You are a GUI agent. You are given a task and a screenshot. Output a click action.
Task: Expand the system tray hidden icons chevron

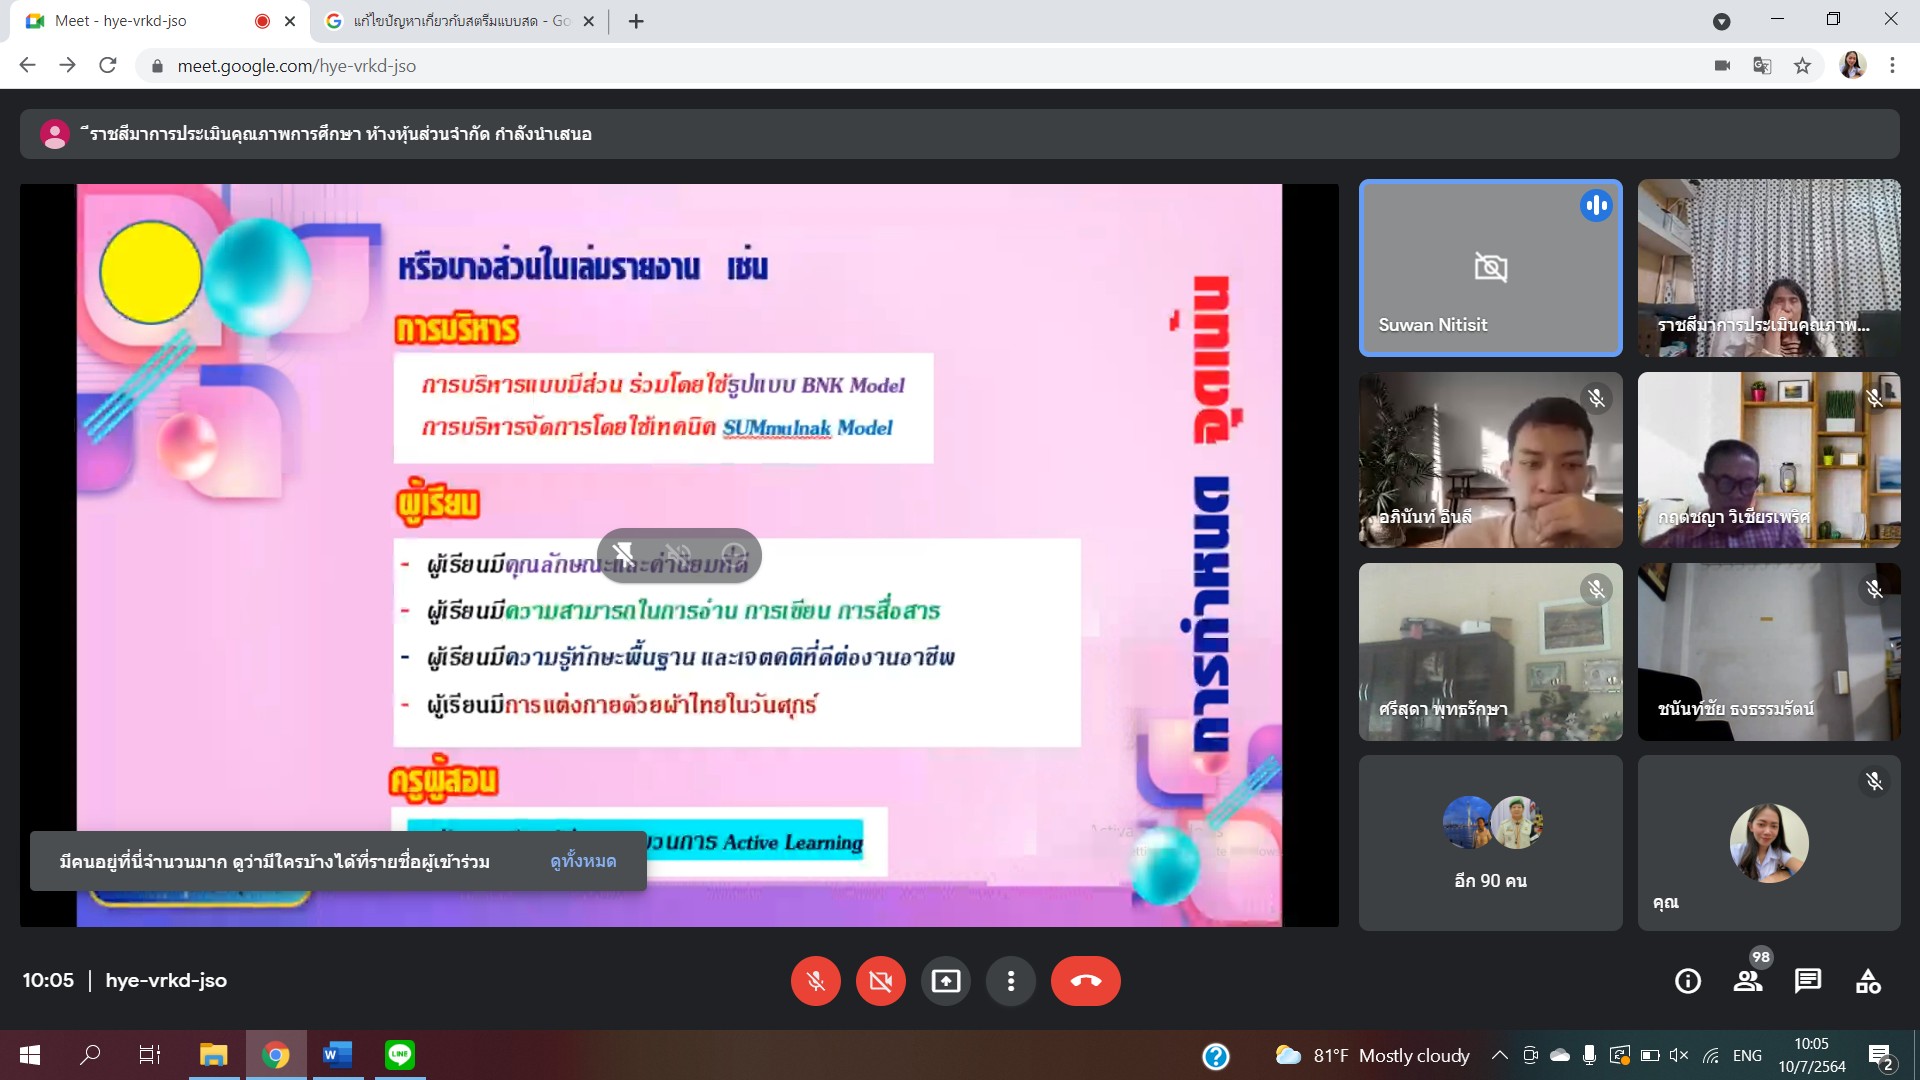1499,1055
